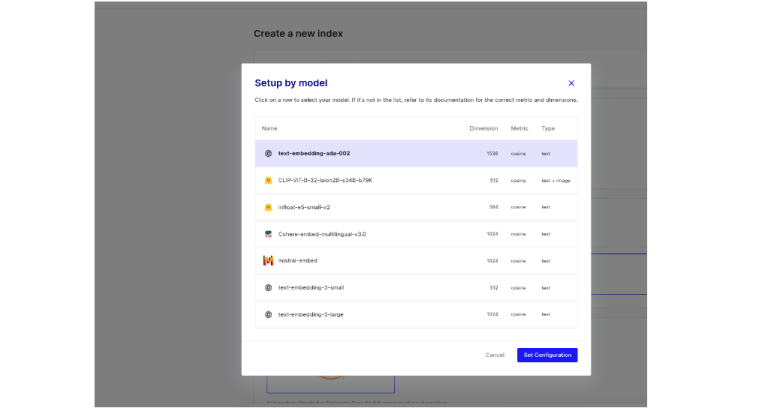Close the Setup by model dialog
This screenshot has height=417, width=768.
coord(571,84)
